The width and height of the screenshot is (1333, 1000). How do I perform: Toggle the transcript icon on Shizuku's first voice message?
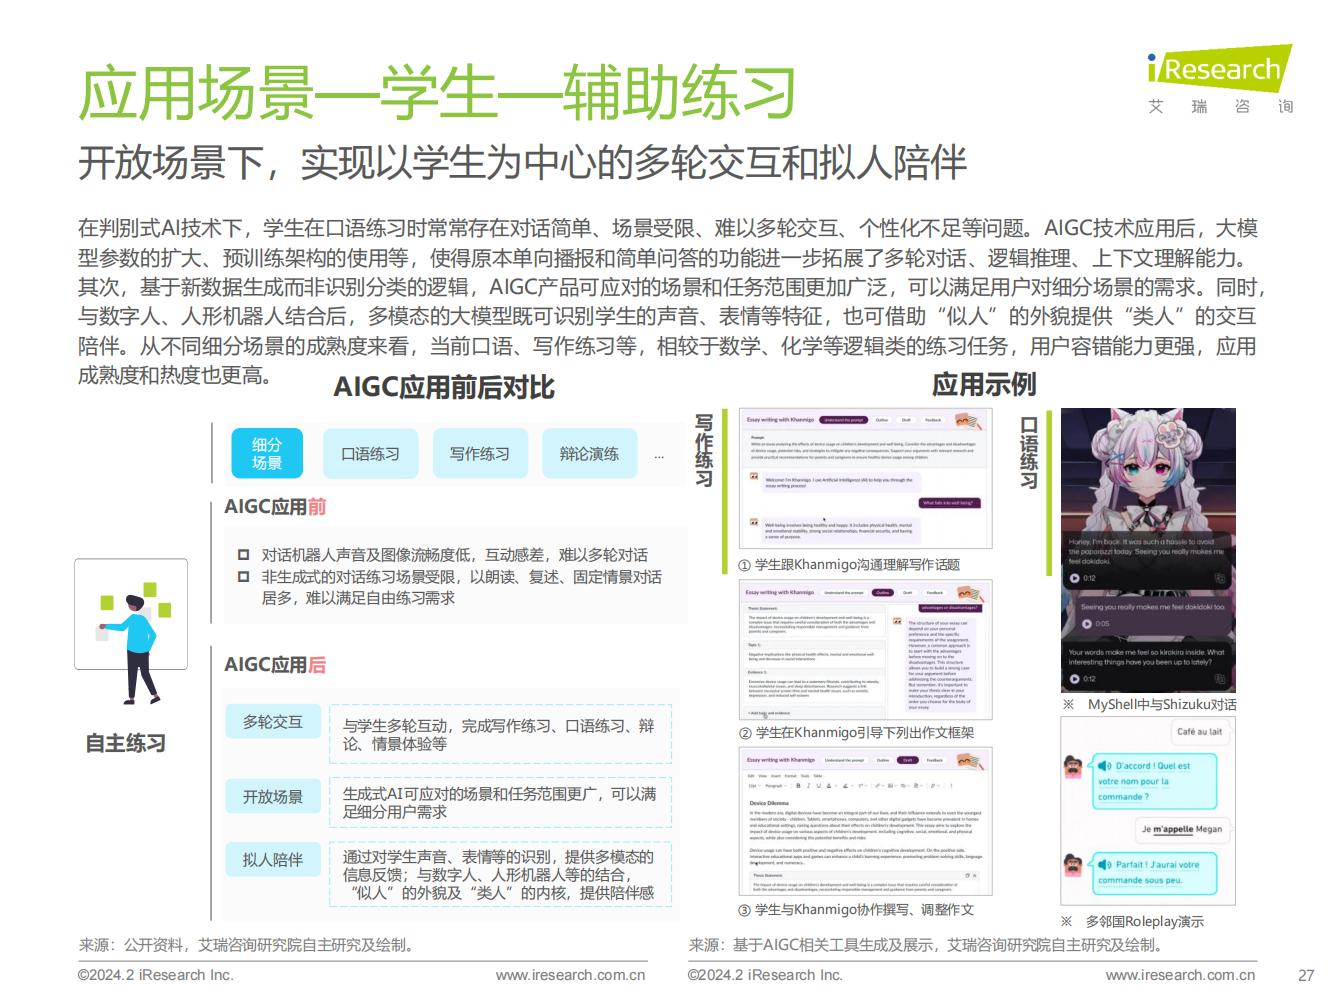point(1219,578)
